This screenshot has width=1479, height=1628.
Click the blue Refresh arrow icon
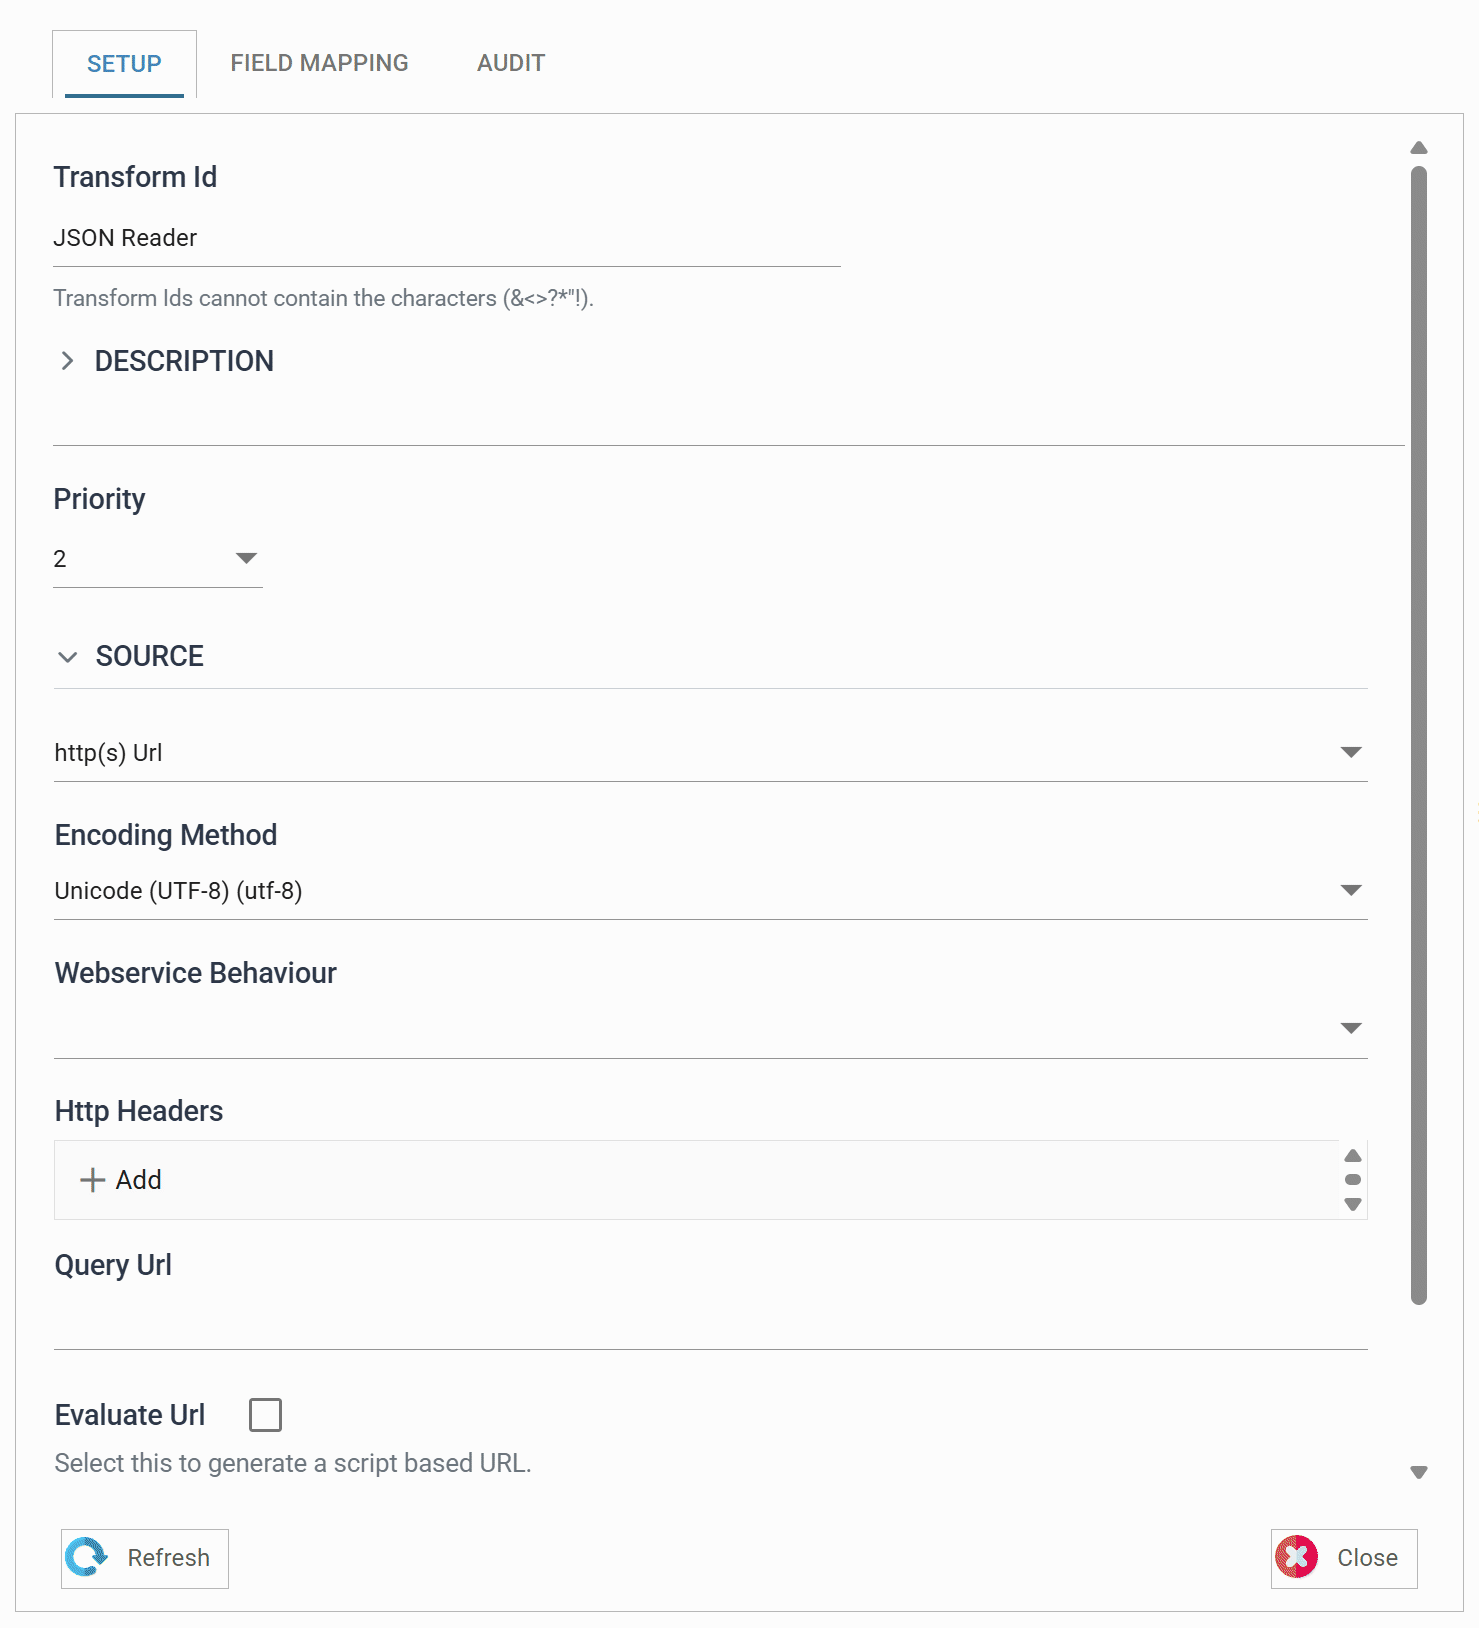[87, 1557]
